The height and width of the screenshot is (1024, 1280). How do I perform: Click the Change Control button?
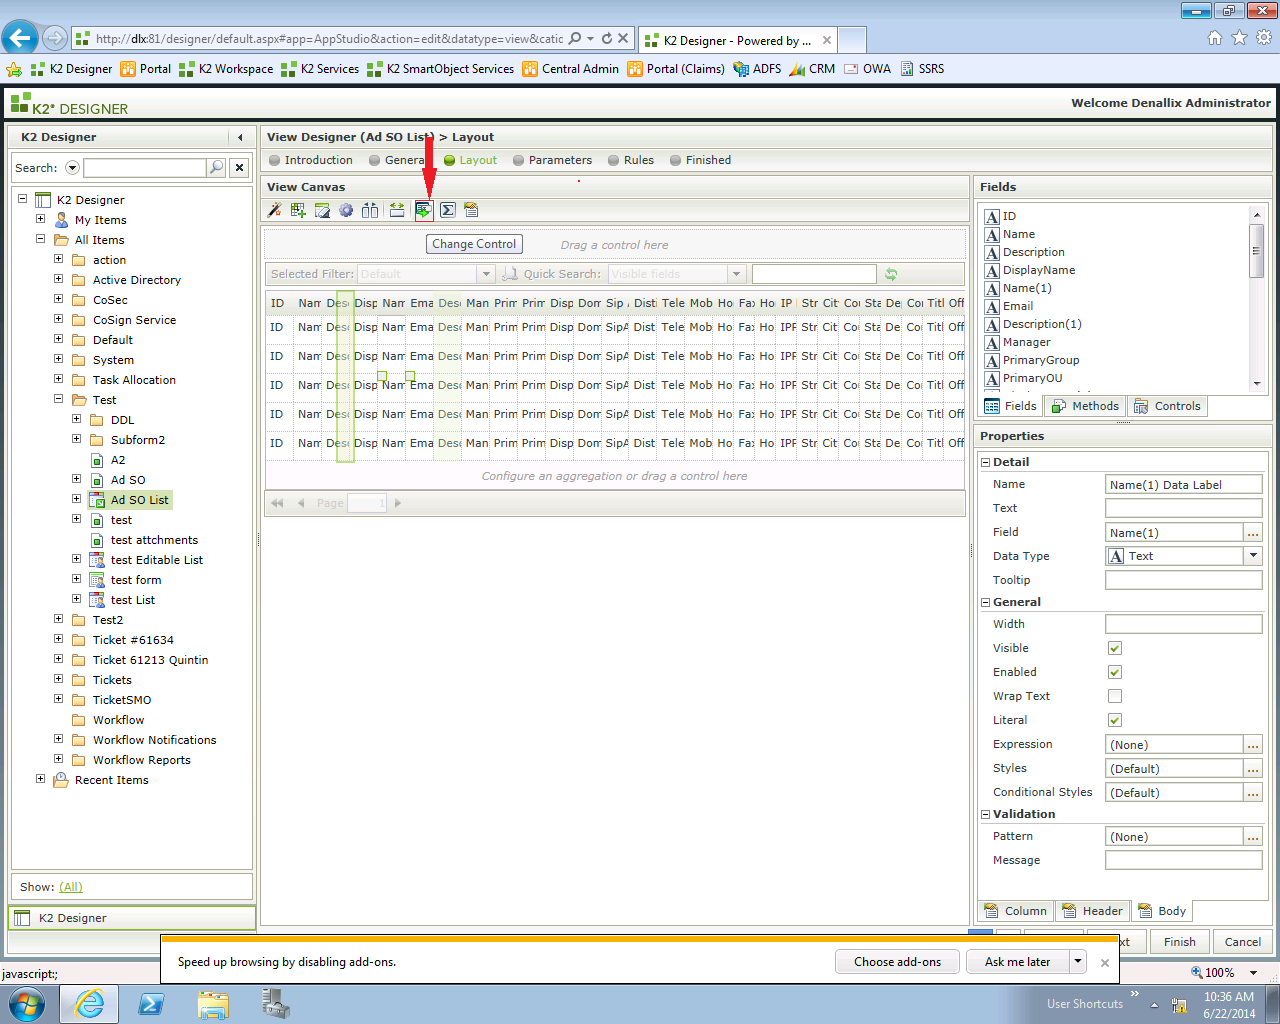[474, 244]
